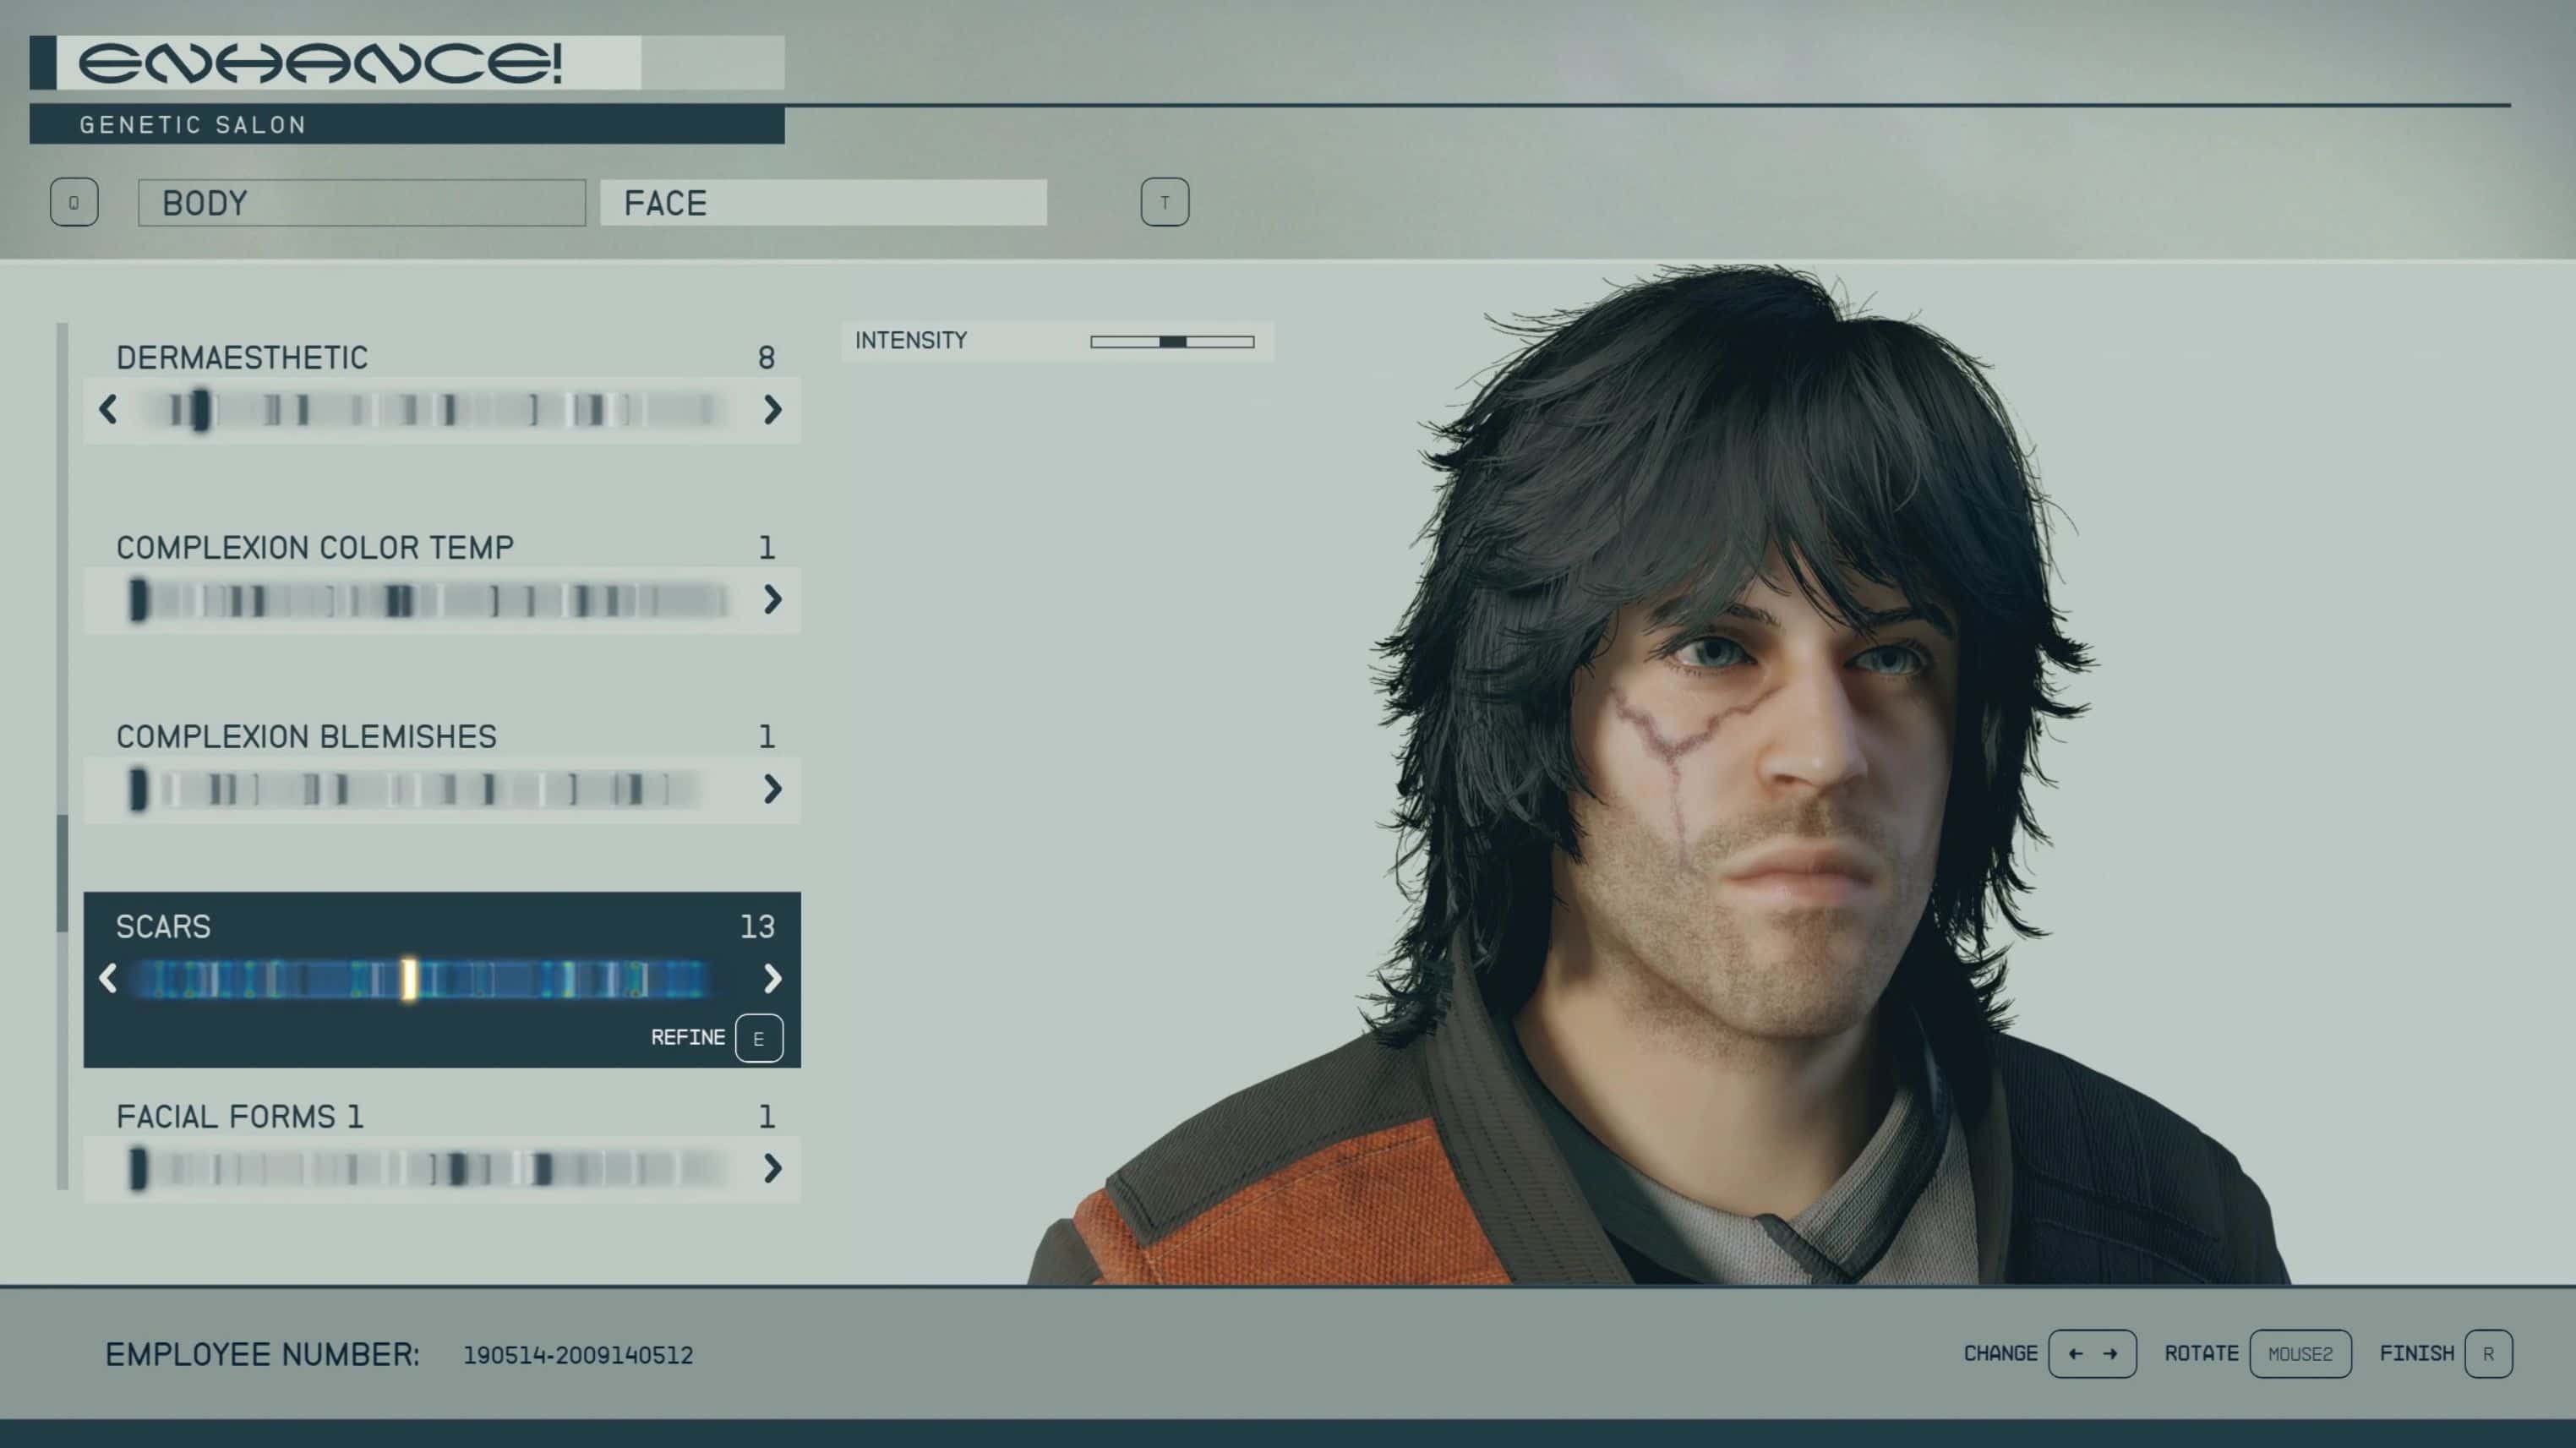Advance Complexion Blemishes right arrow
Viewport: 2576px width, 1448px height.
tap(772, 790)
